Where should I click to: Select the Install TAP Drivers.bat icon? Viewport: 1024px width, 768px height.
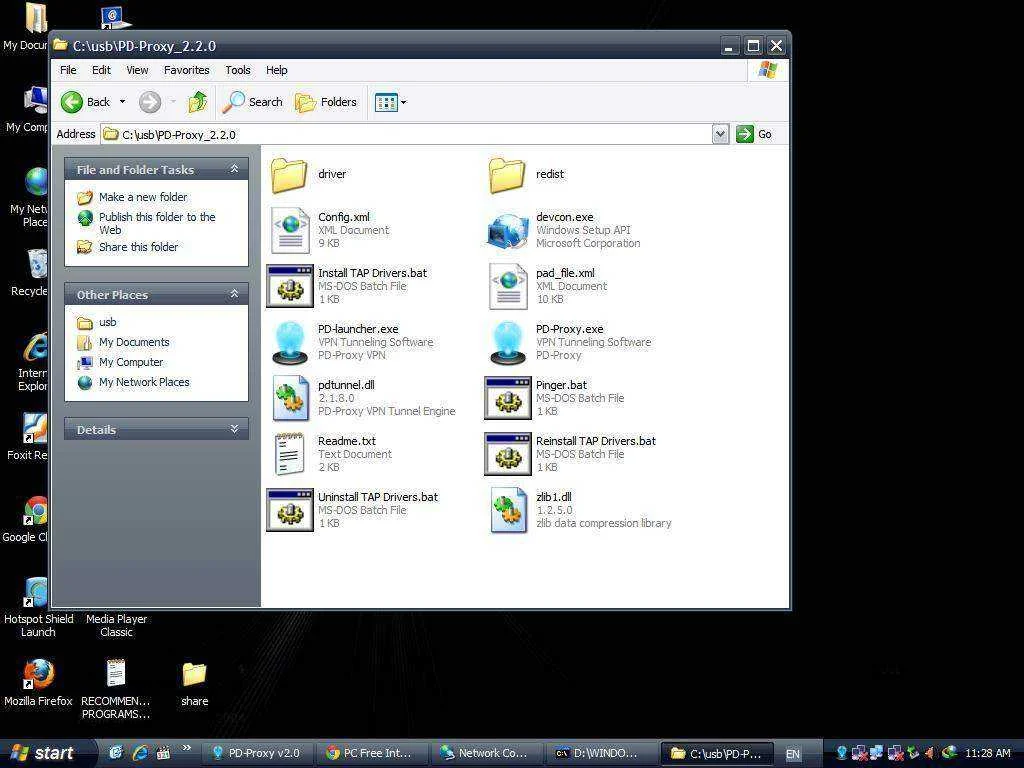pyautogui.click(x=290, y=286)
